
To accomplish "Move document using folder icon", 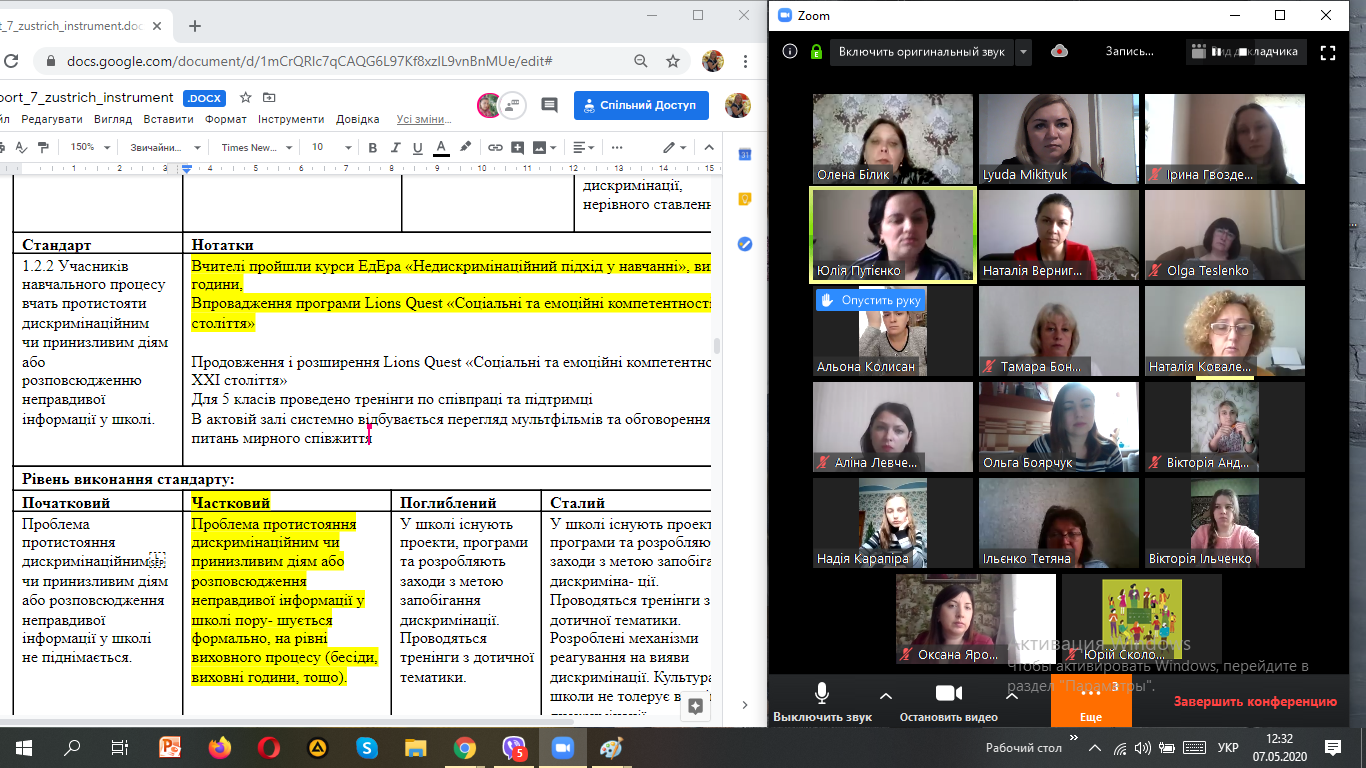I will coord(270,98).
